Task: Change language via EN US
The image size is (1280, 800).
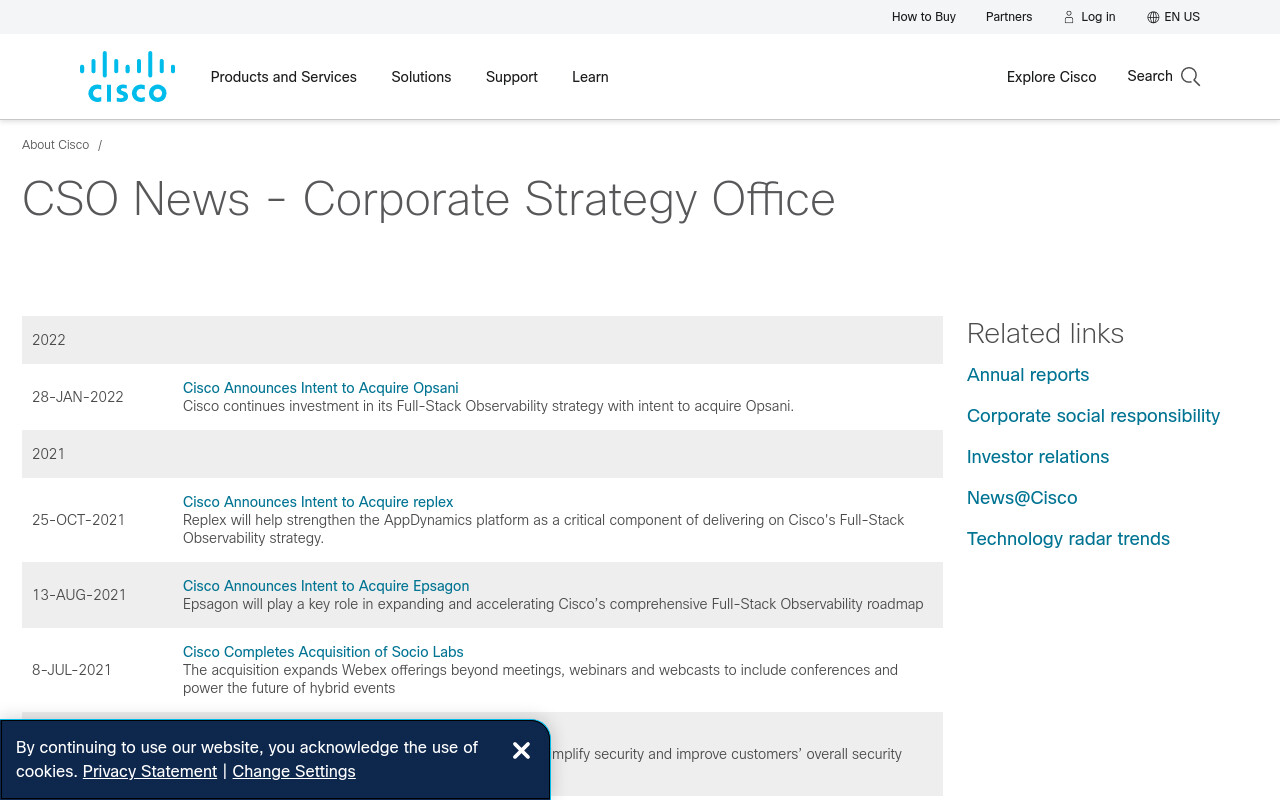Action: 1182,17
